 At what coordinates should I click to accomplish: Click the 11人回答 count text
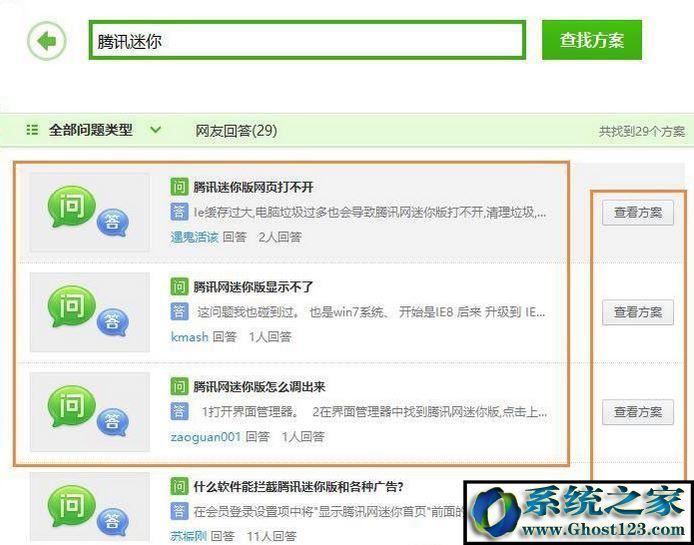point(271,537)
